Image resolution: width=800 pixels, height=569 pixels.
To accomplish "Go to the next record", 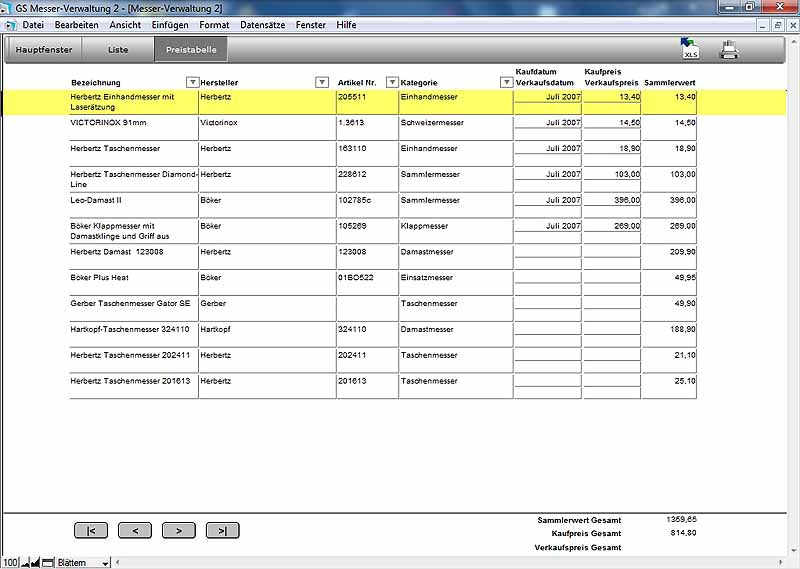I will pos(179,531).
